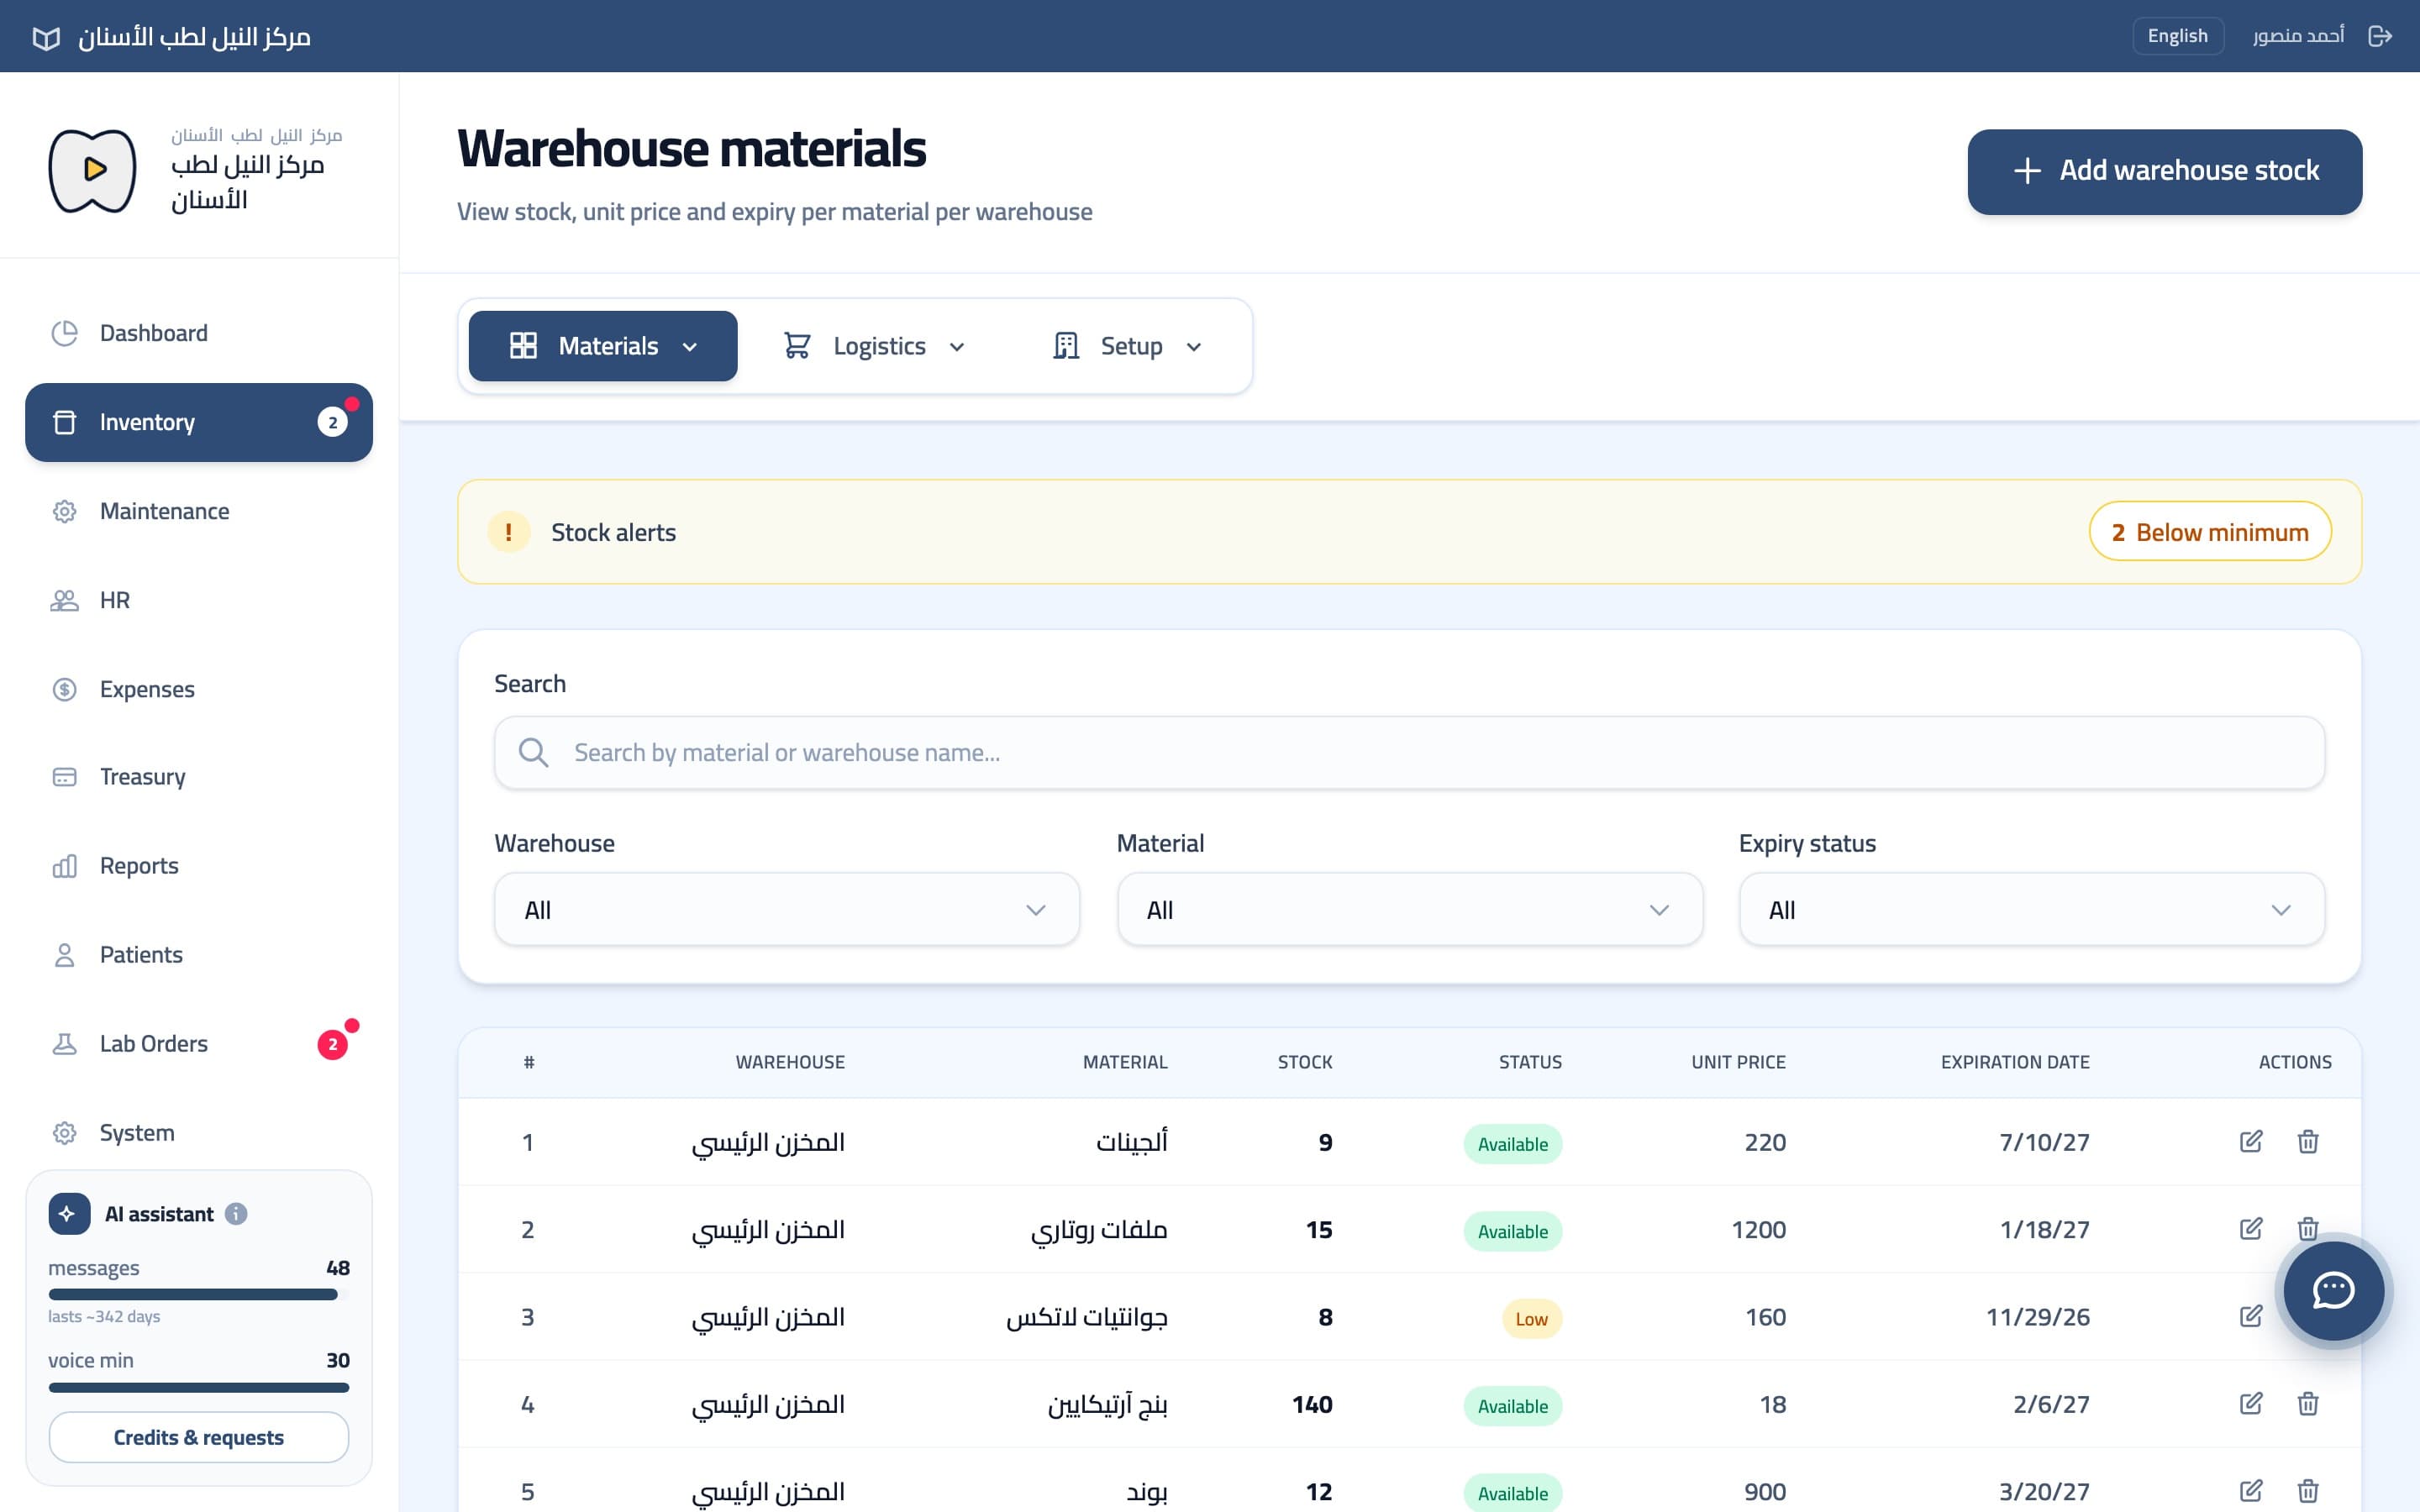The image size is (2420, 1512).
Task: Click the voice min progress bar
Action: [x=199, y=1387]
